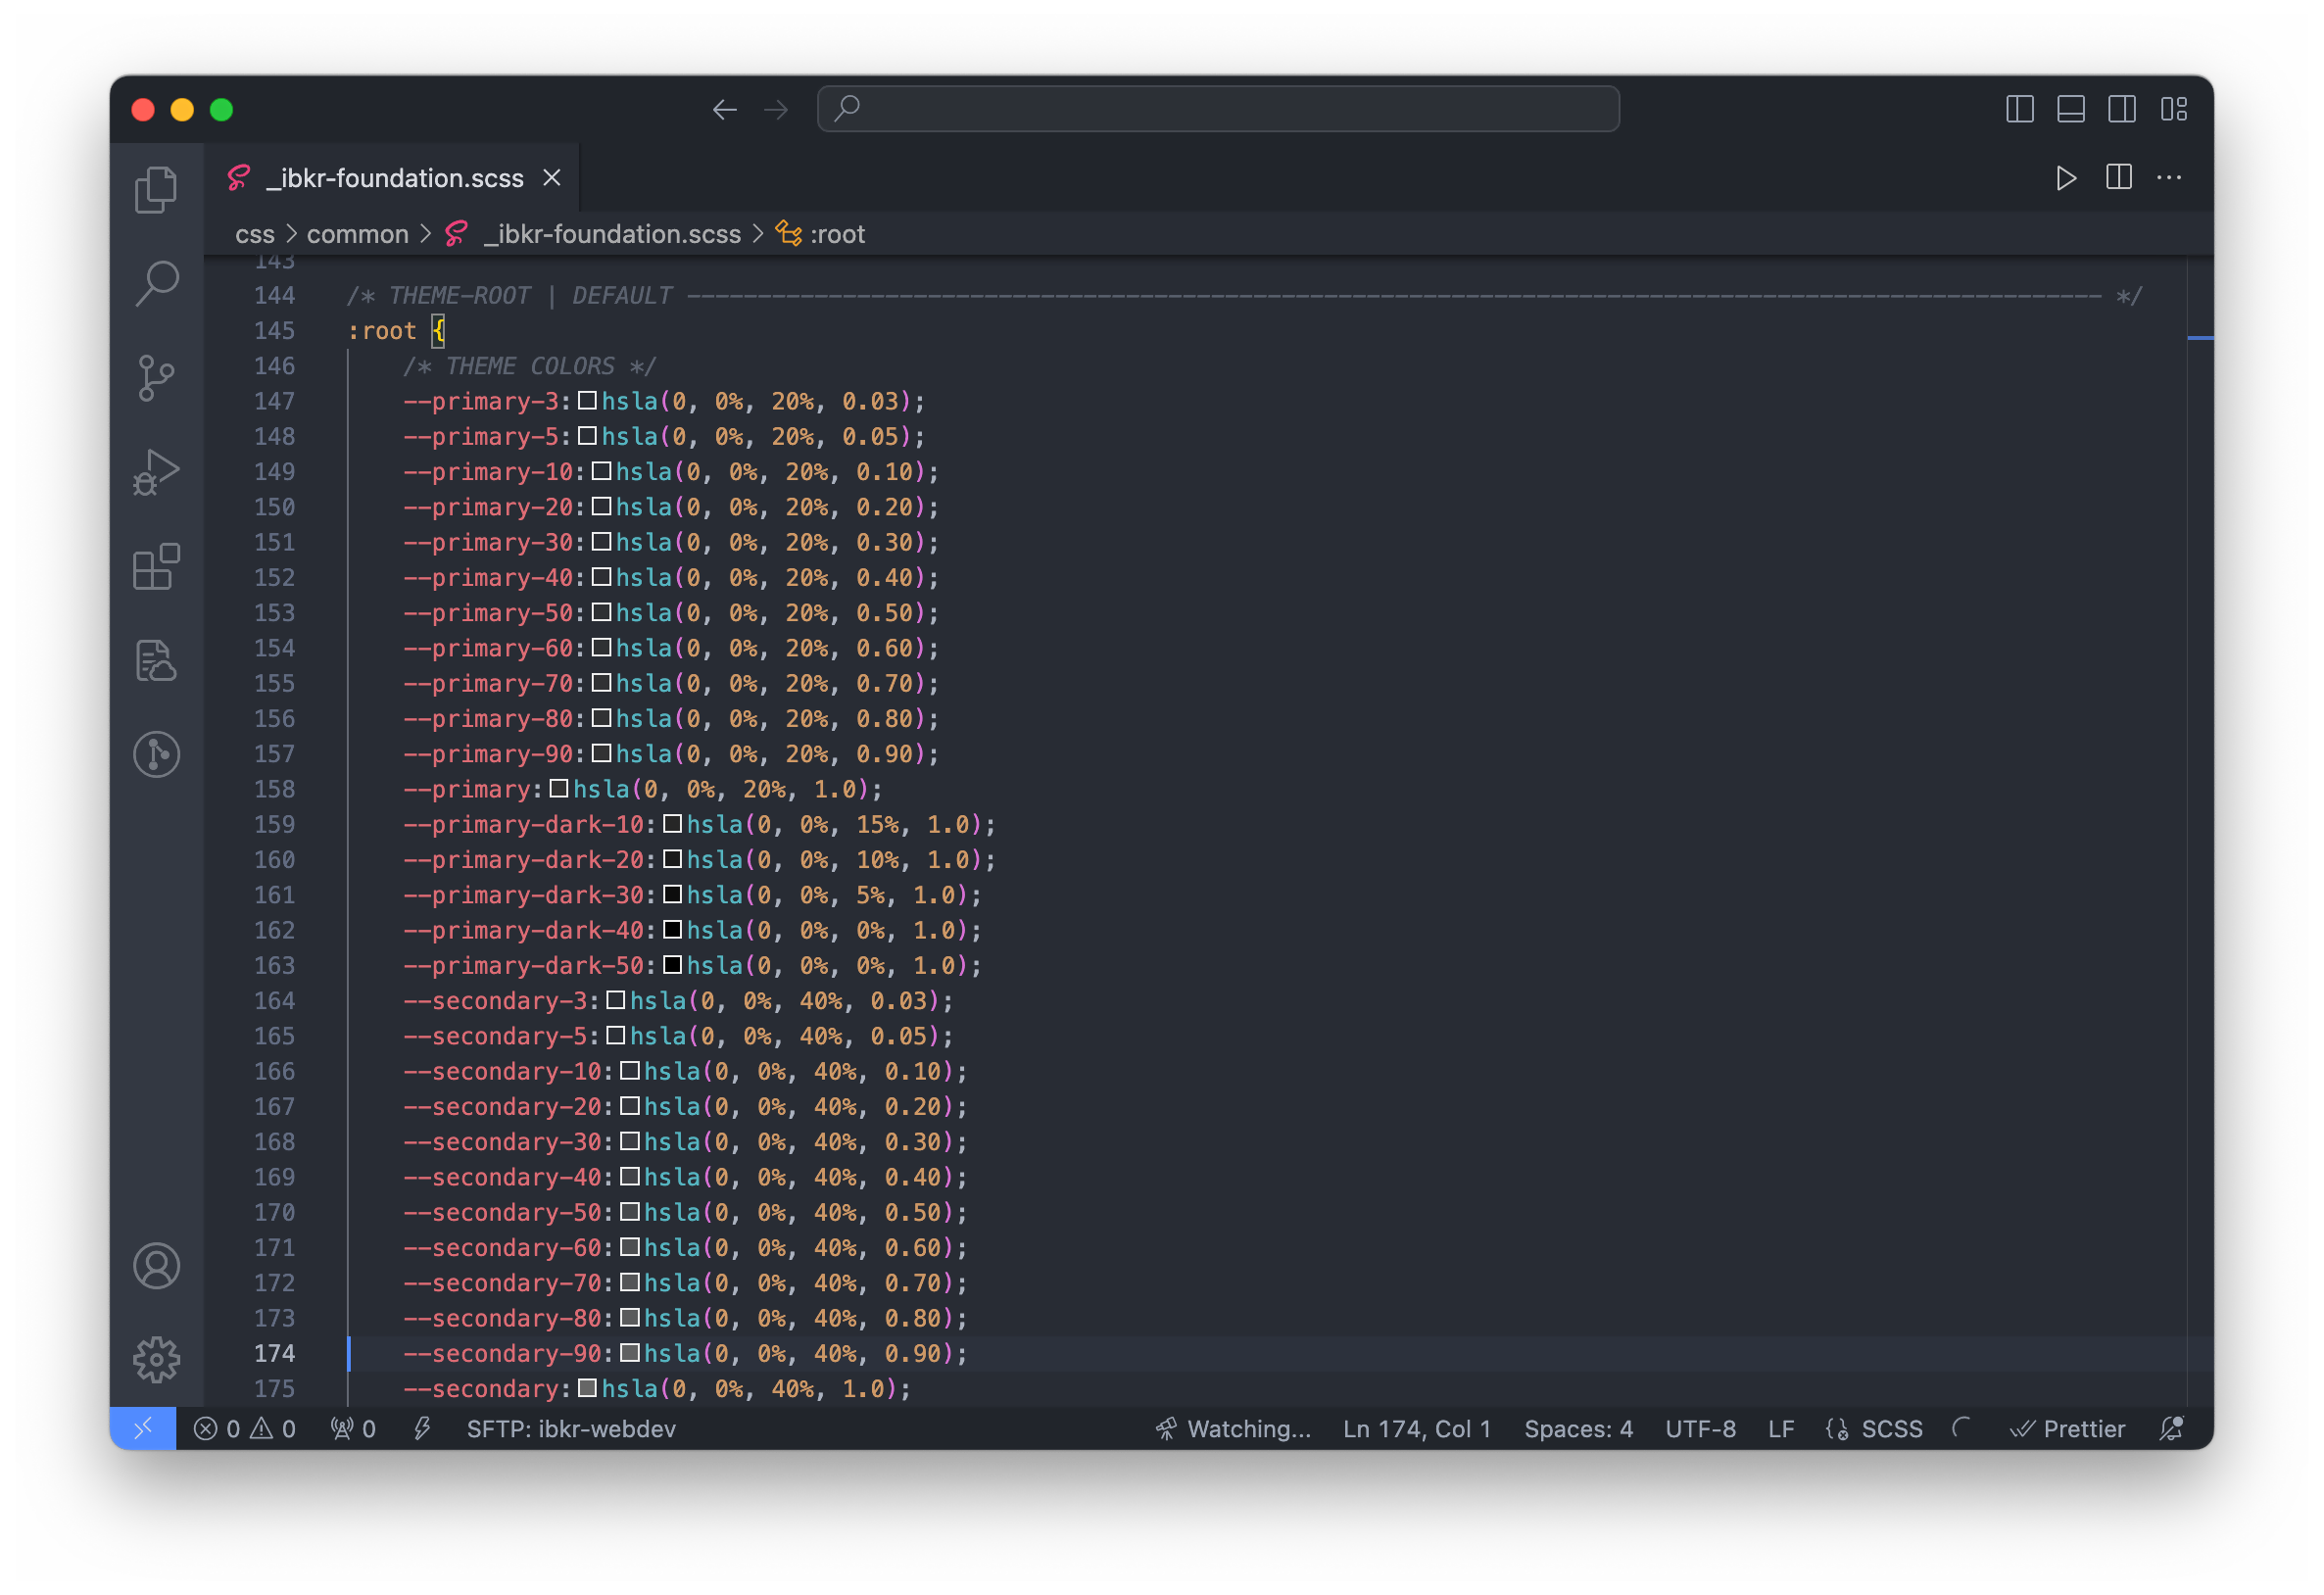Screen dimensions: 2324x1595
Task: Click --secondary-3 variable name
Action: pos(495,1001)
